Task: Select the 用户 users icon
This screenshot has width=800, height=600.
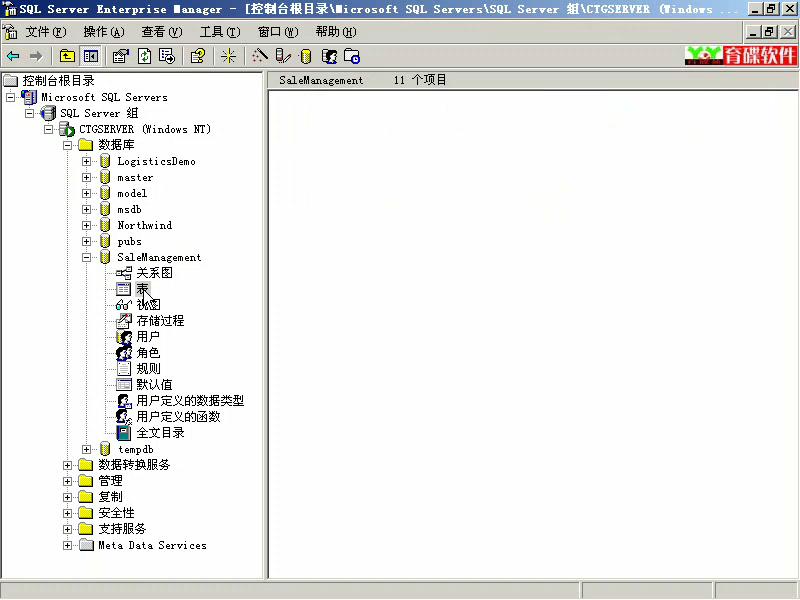Action: (124, 337)
